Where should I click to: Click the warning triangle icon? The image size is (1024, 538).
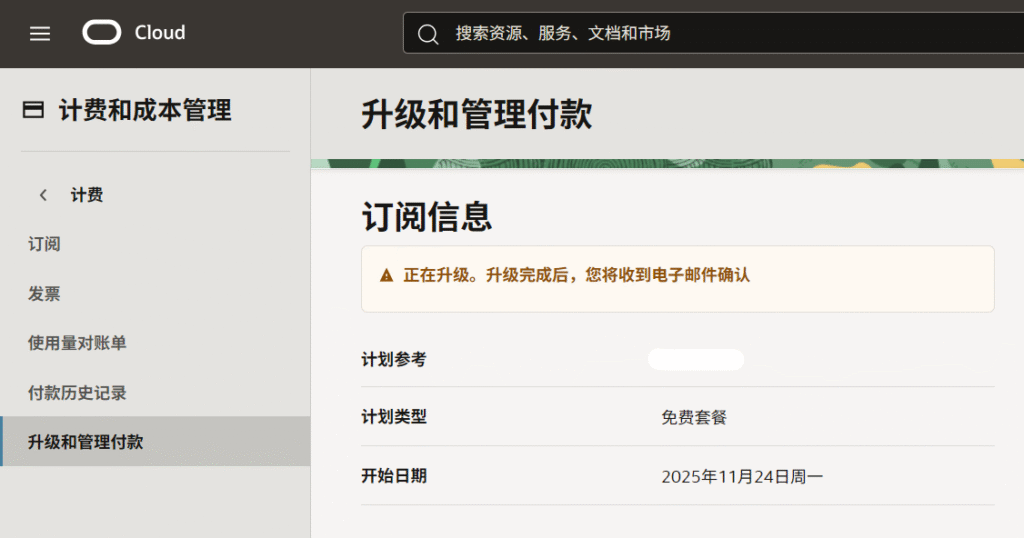[386, 275]
